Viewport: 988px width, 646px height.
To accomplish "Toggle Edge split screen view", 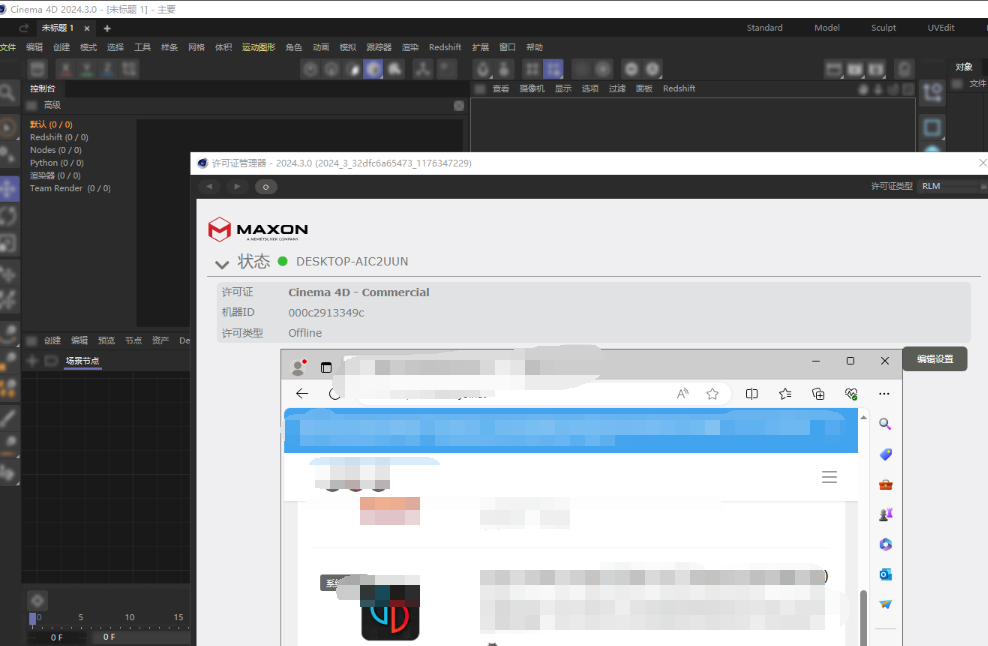I will [752, 394].
